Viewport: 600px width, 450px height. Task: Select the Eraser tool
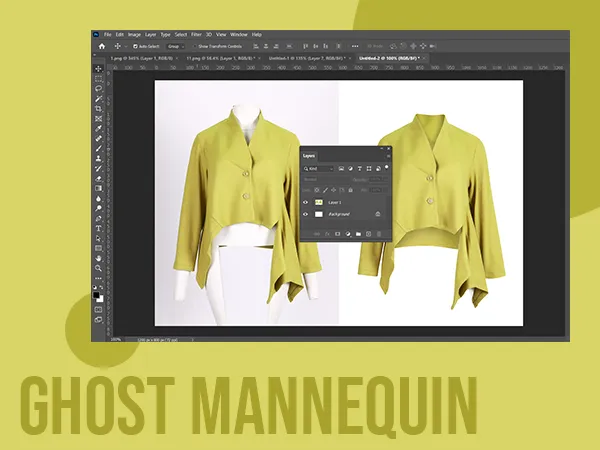98,178
